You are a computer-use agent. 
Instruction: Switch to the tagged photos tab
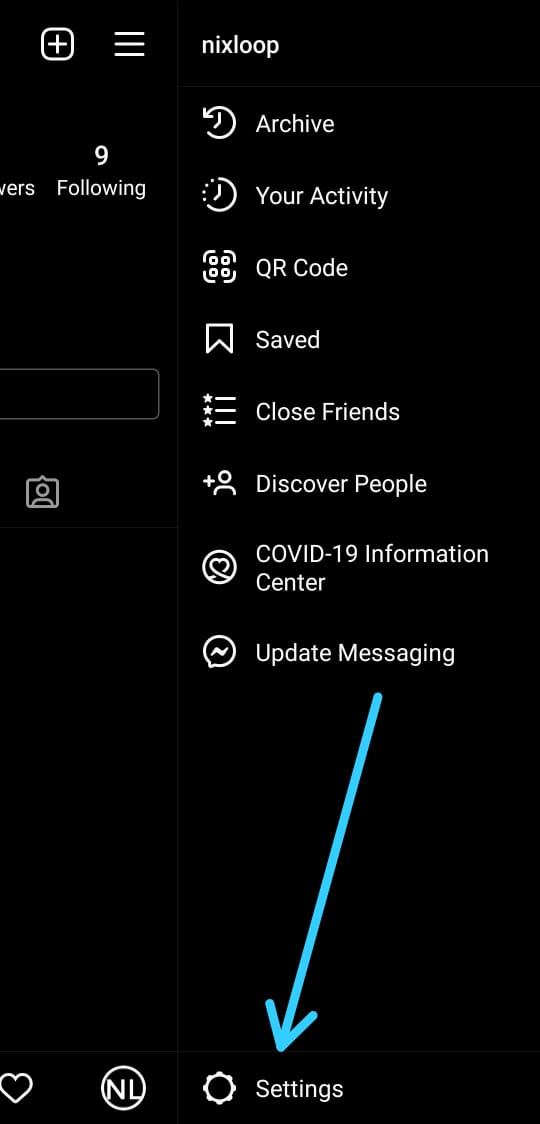(x=42, y=492)
